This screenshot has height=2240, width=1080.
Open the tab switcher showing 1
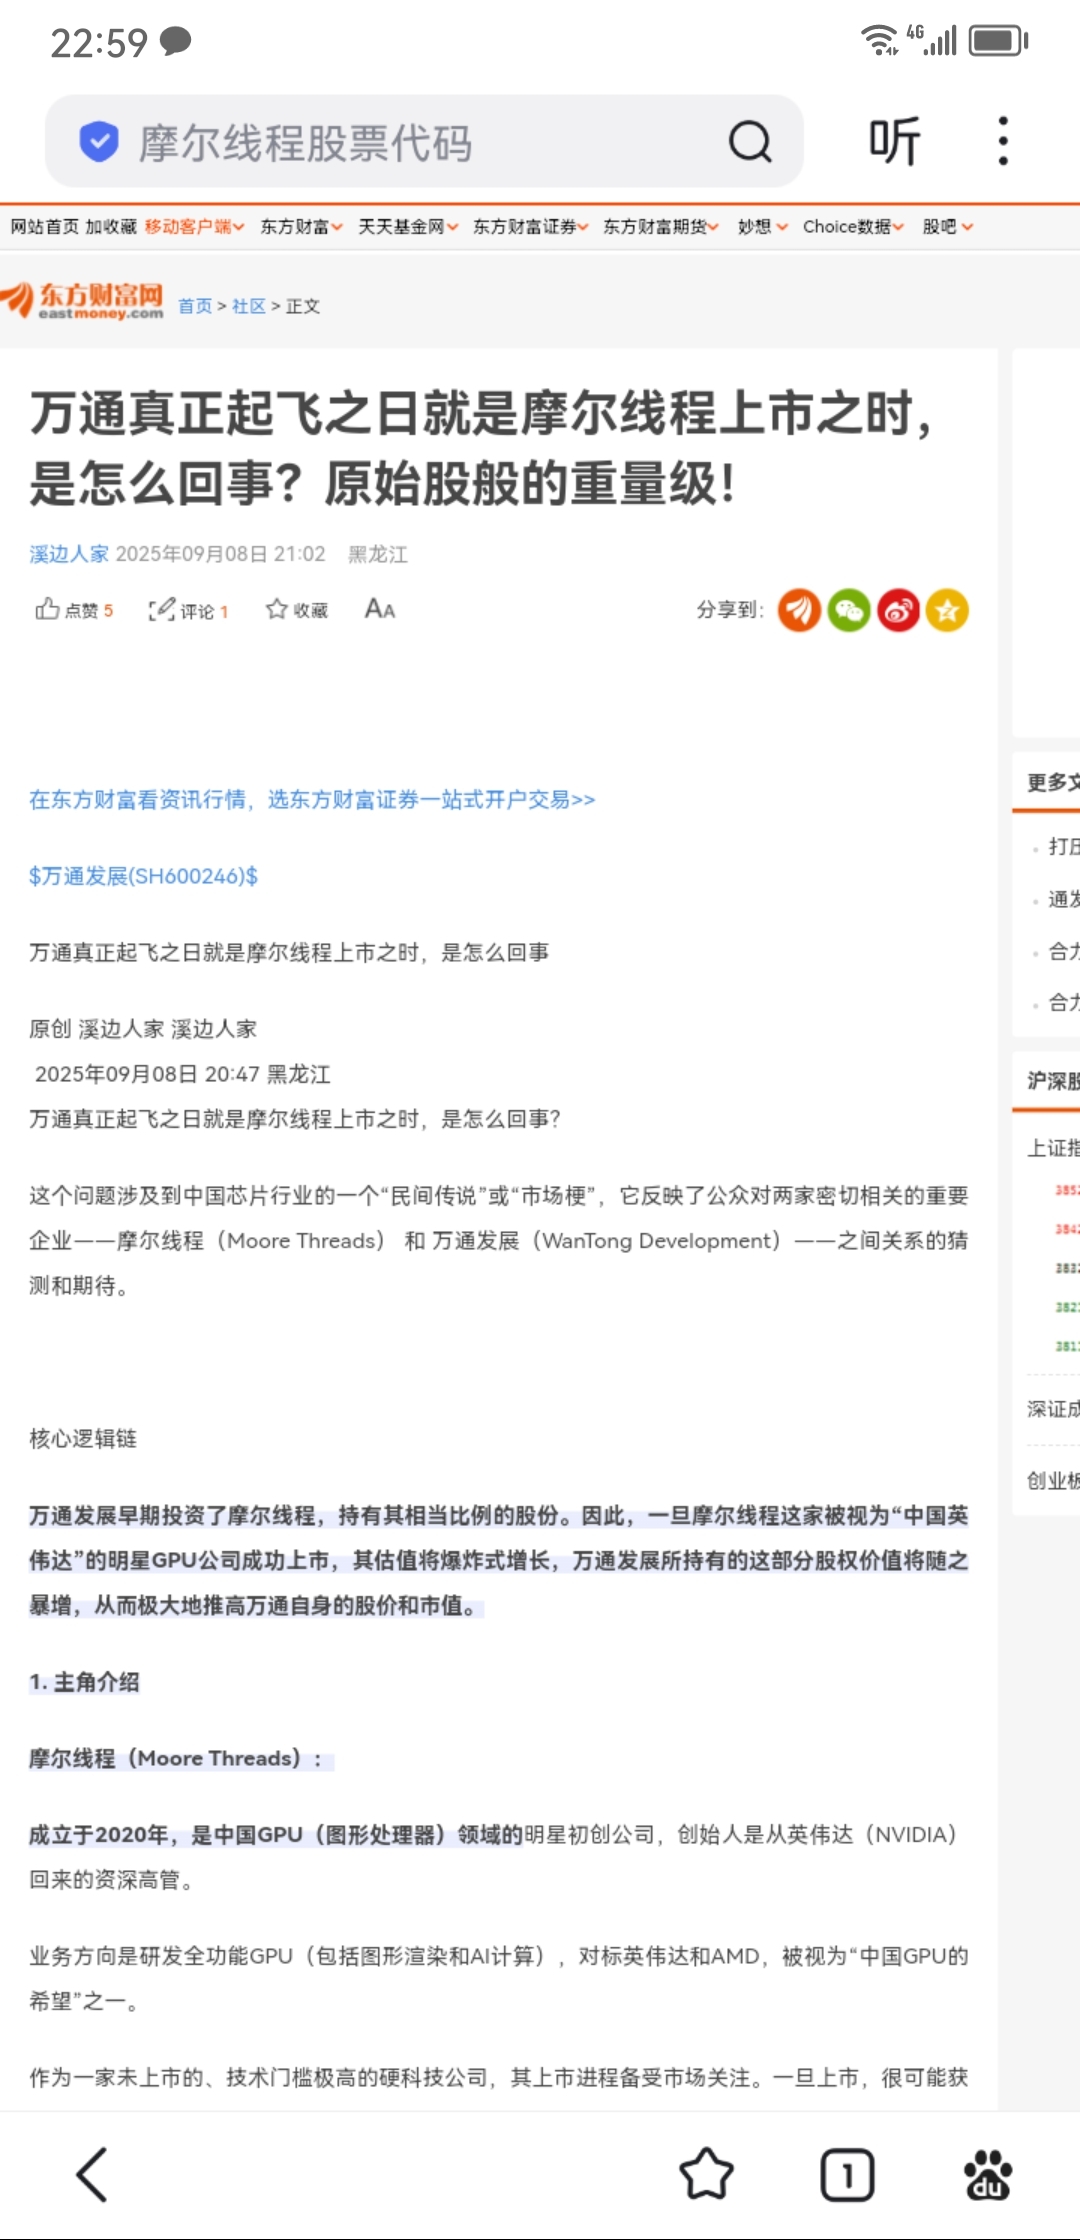click(x=847, y=2175)
